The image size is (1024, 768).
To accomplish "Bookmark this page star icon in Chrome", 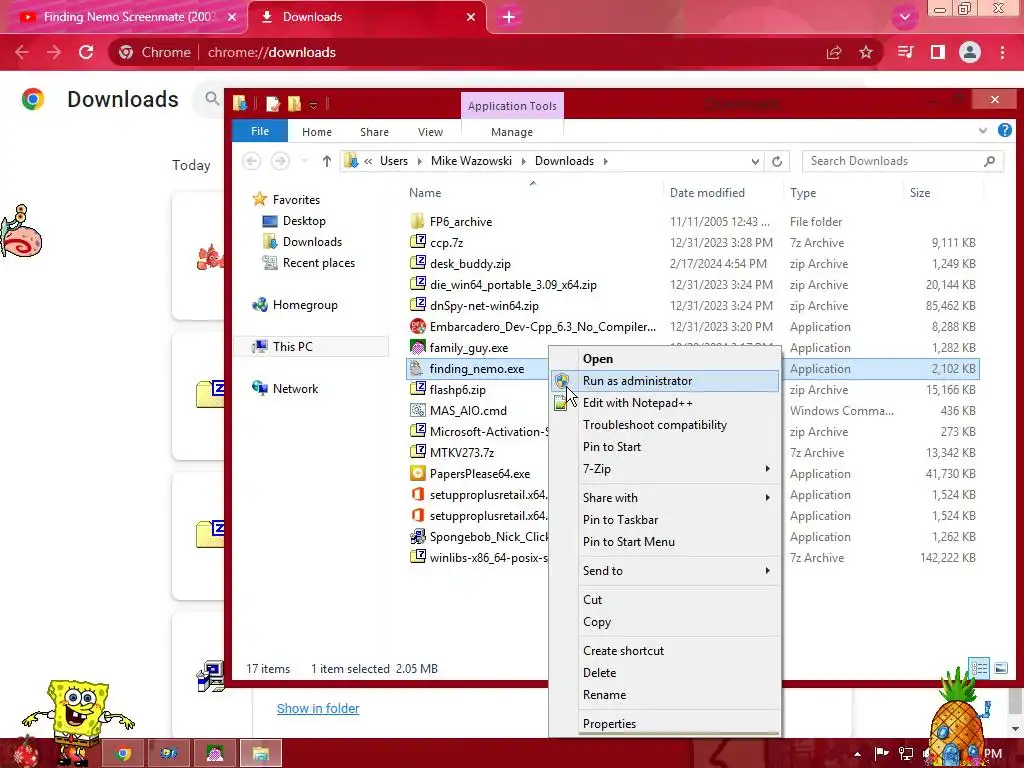I will coord(866,52).
